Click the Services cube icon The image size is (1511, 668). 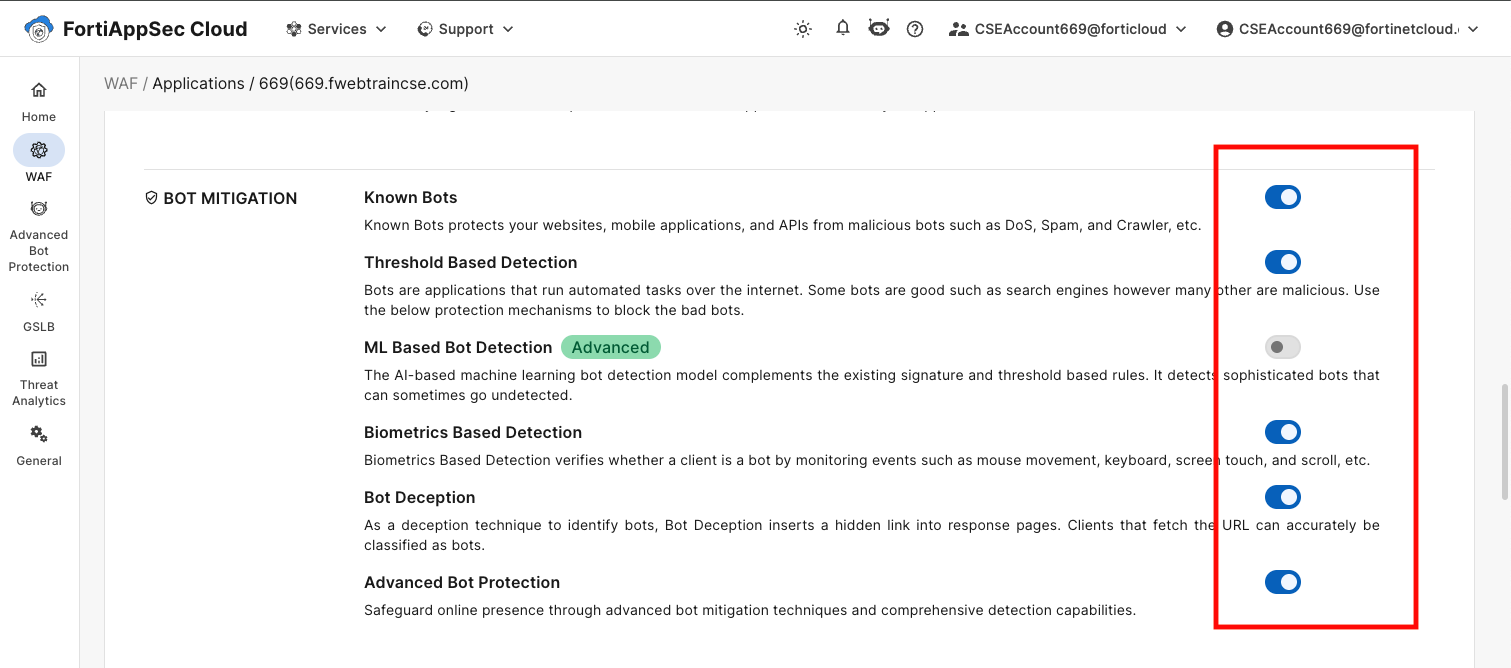click(x=294, y=29)
